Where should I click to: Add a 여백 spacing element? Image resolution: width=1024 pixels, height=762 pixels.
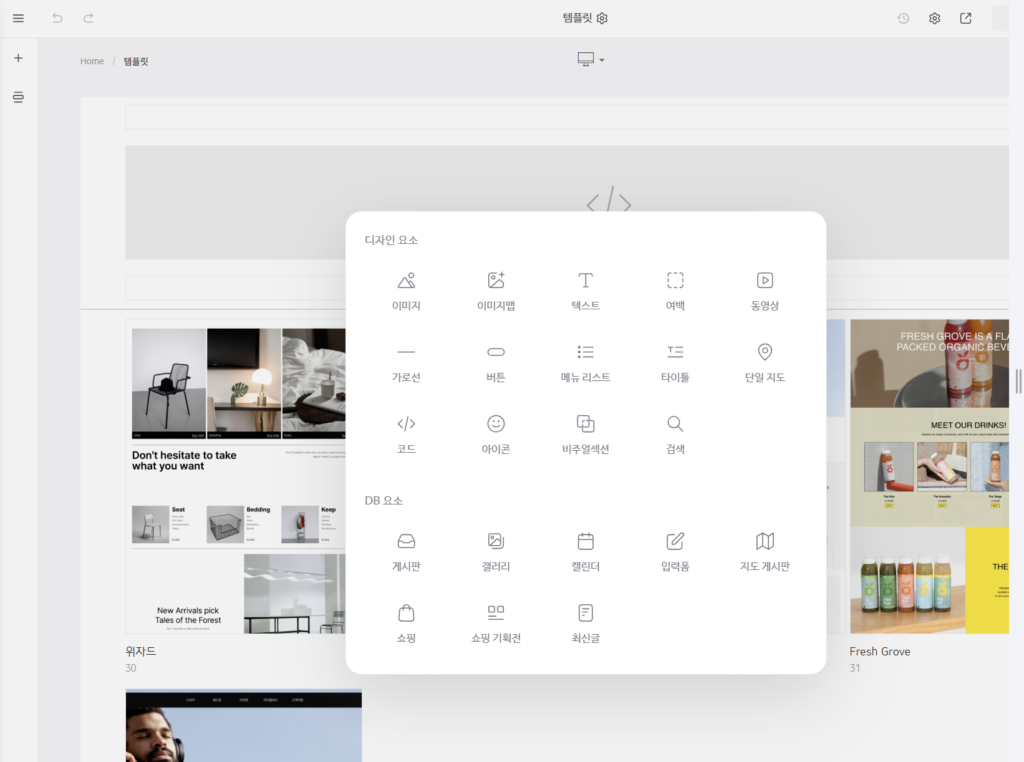(x=675, y=291)
